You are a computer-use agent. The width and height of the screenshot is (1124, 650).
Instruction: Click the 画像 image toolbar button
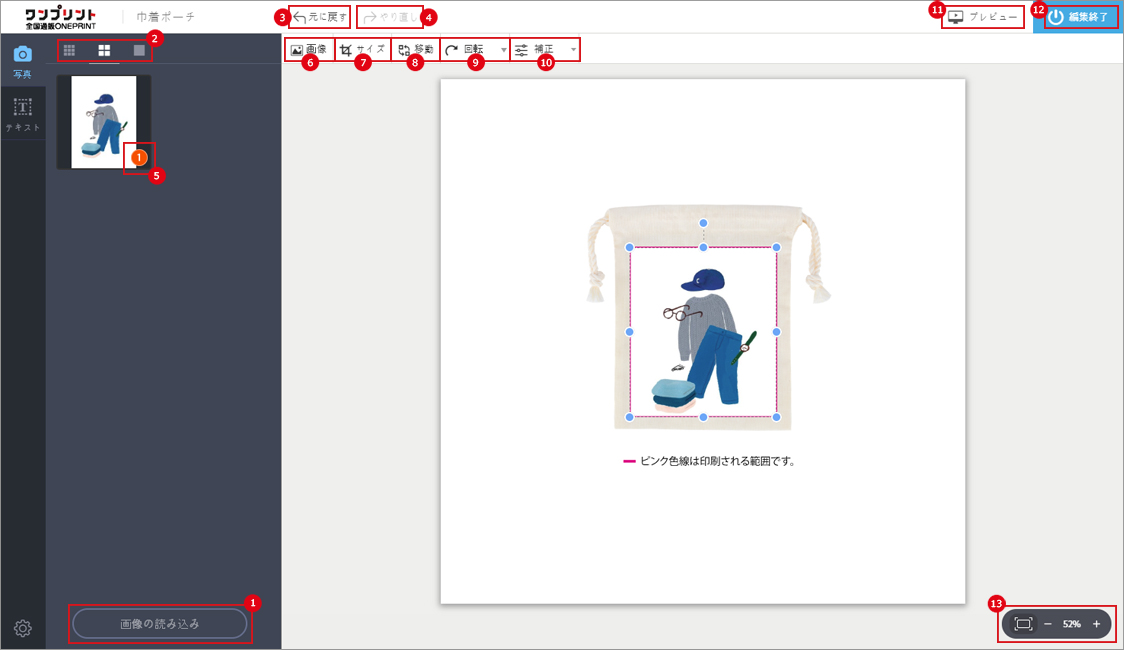pyautogui.click(x=309, y=49)
